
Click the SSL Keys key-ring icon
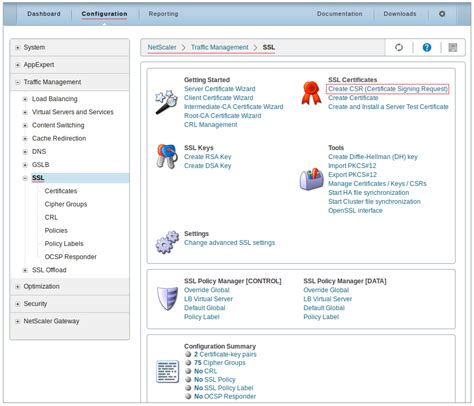click(167, 156)
